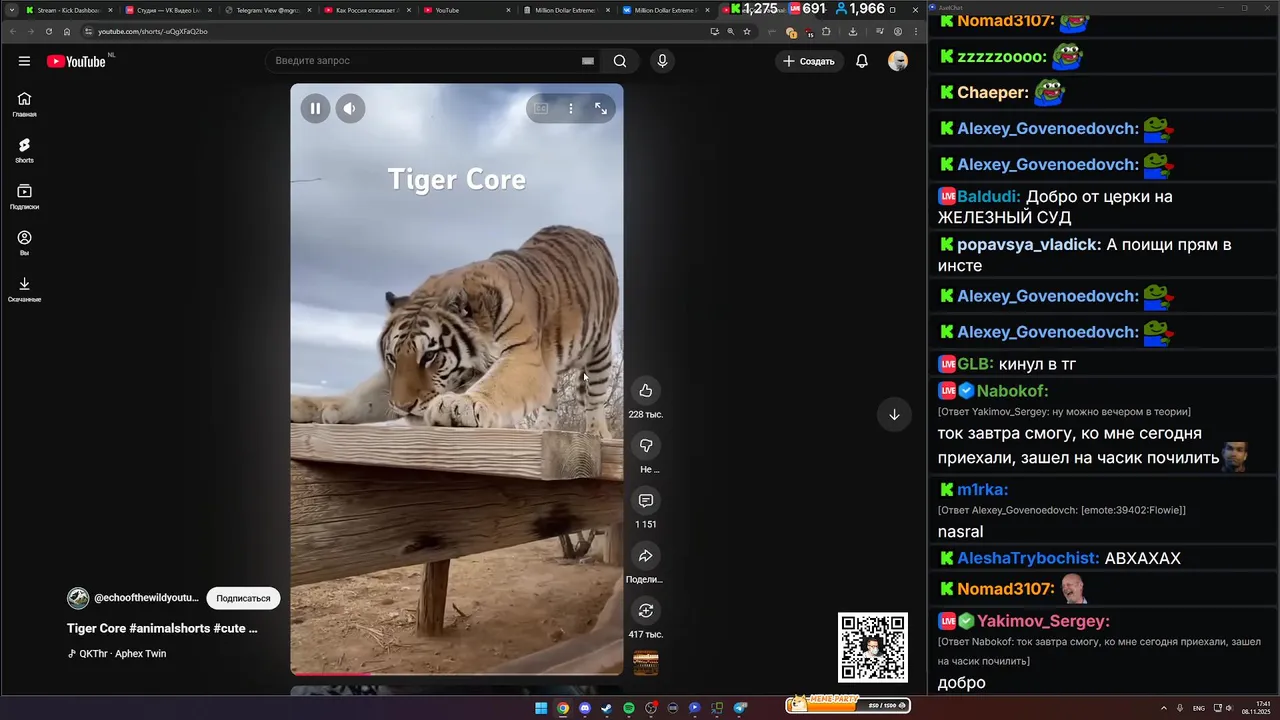Click the Создать button

point(809,61)
